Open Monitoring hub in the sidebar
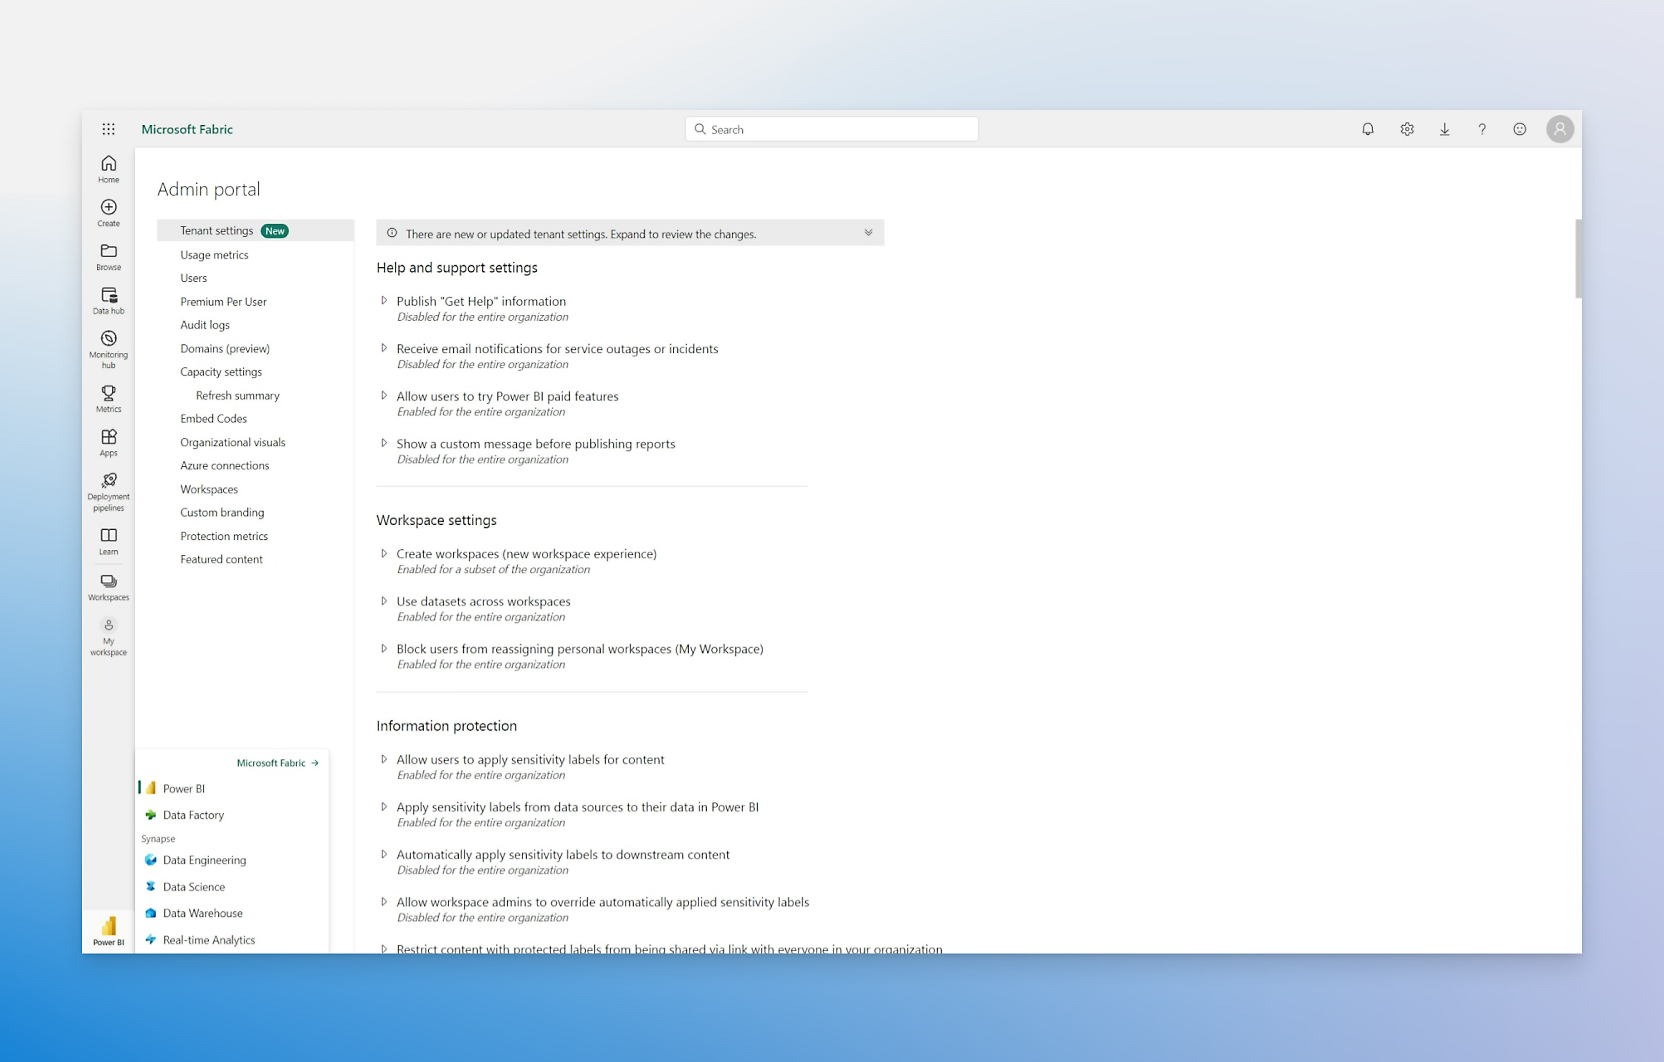This screenshot has height=1062, width=1664. click(108, 347)
